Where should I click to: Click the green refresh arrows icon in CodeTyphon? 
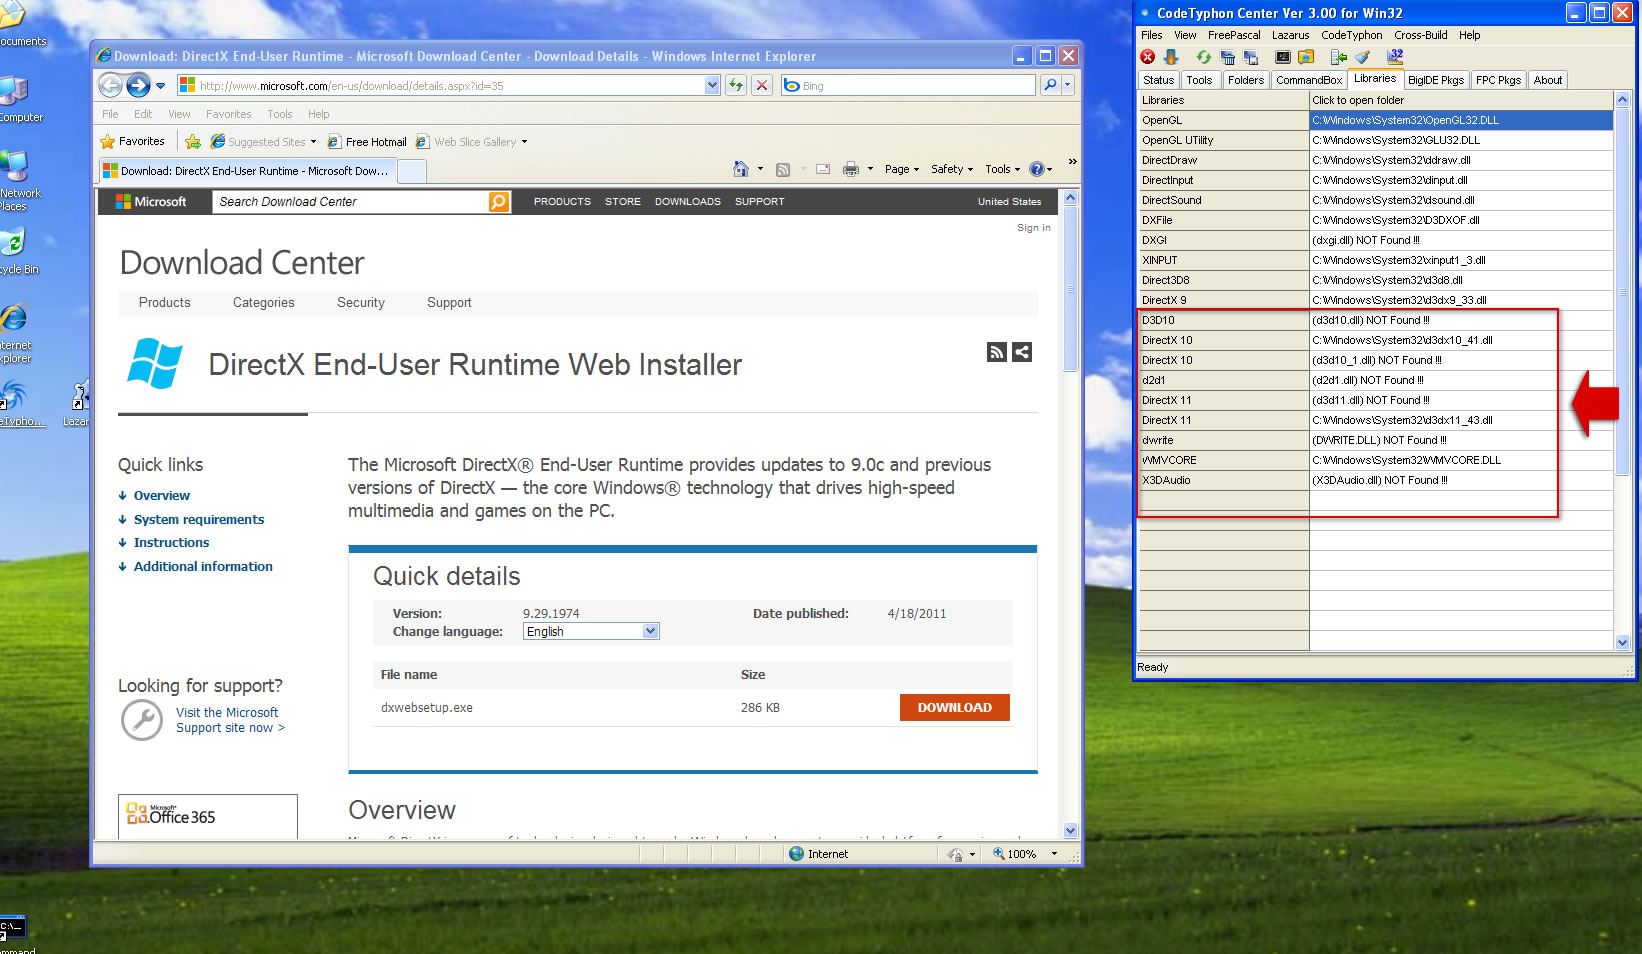[x=1204, y=57]
